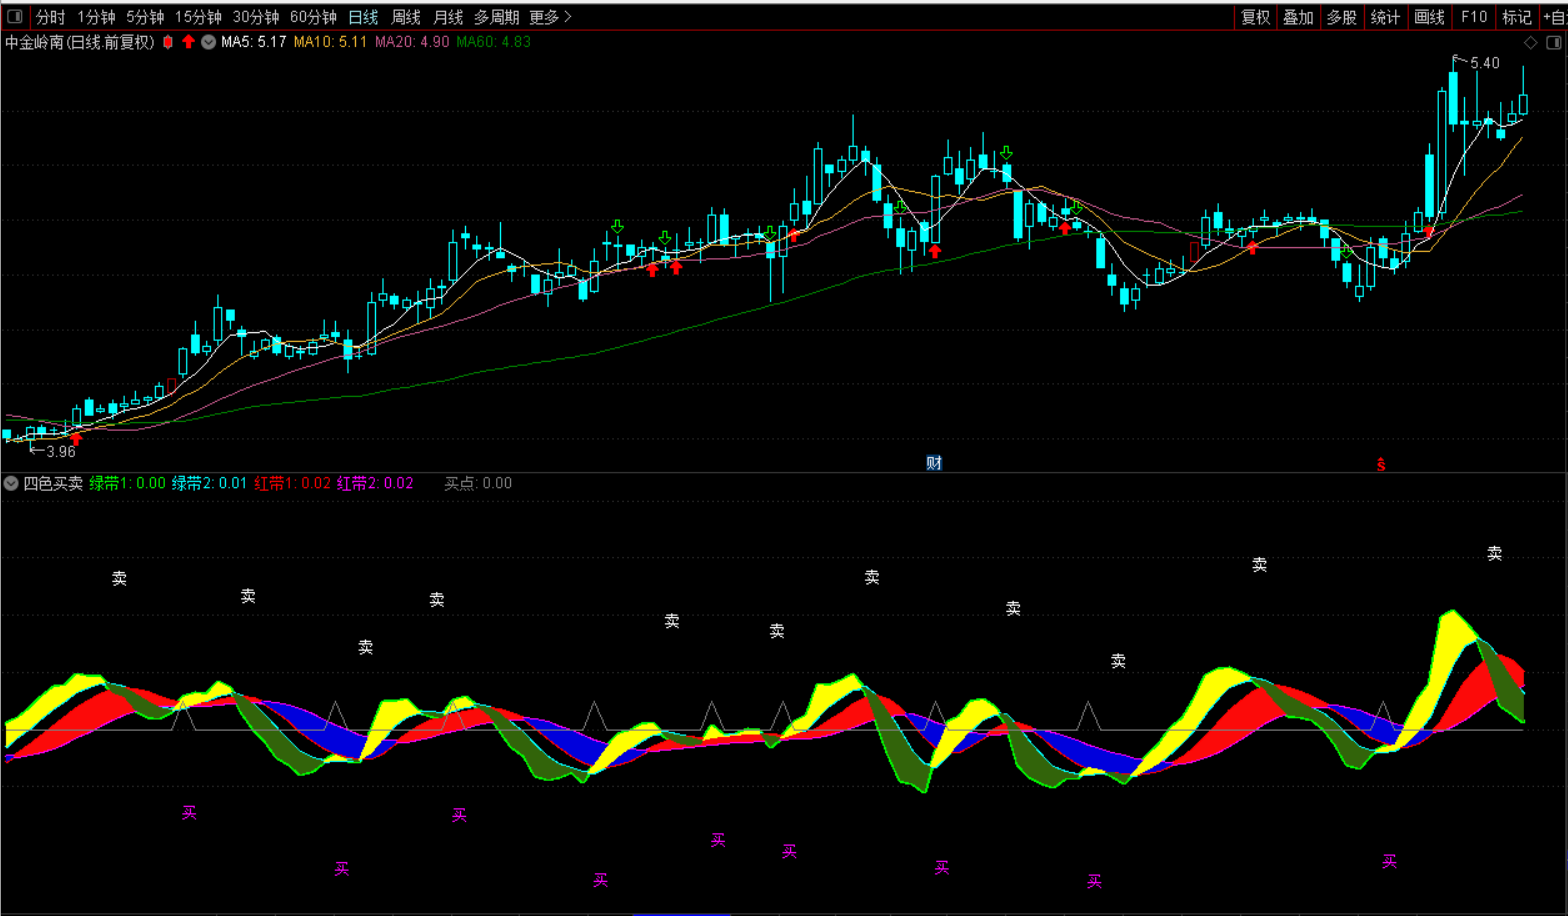Click the 绿带2: 0.01 value

tap(210, 483)
